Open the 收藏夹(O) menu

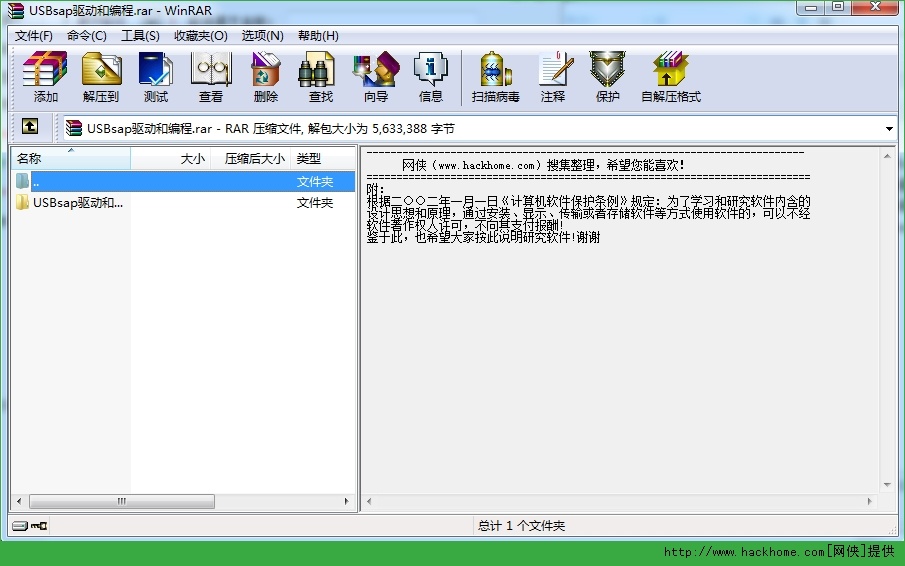click(201, 36)
